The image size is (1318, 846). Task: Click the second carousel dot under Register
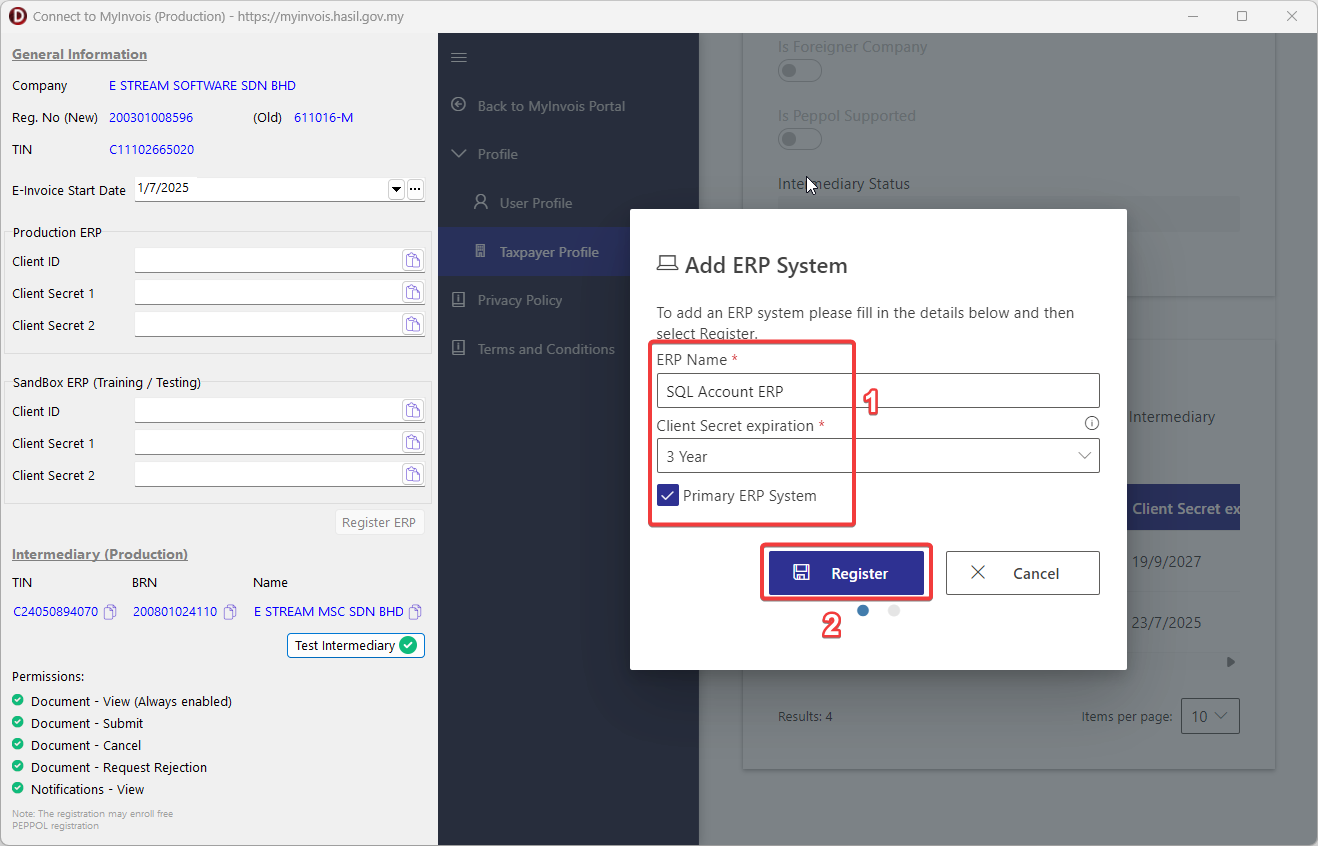(x=893, y=610)
